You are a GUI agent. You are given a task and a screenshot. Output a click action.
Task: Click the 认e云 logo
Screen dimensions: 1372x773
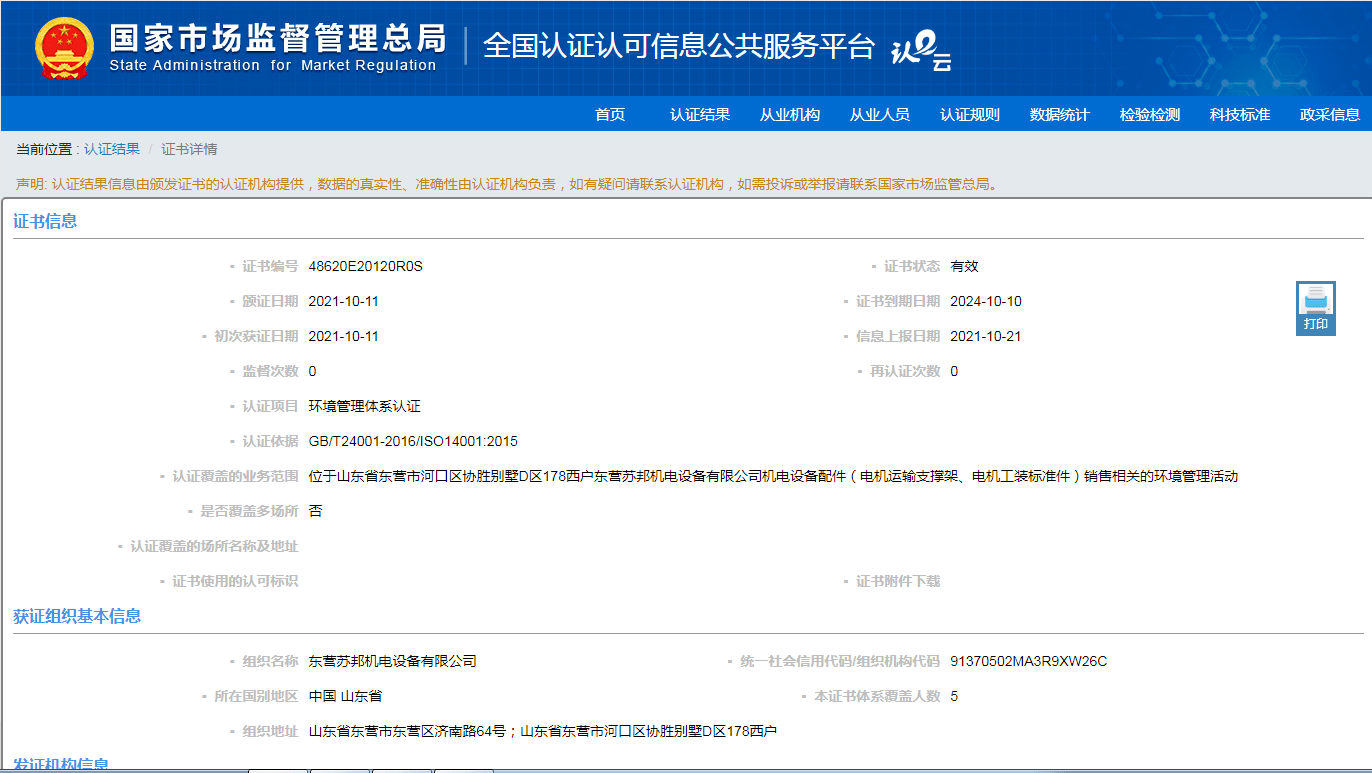coord(920,50)
